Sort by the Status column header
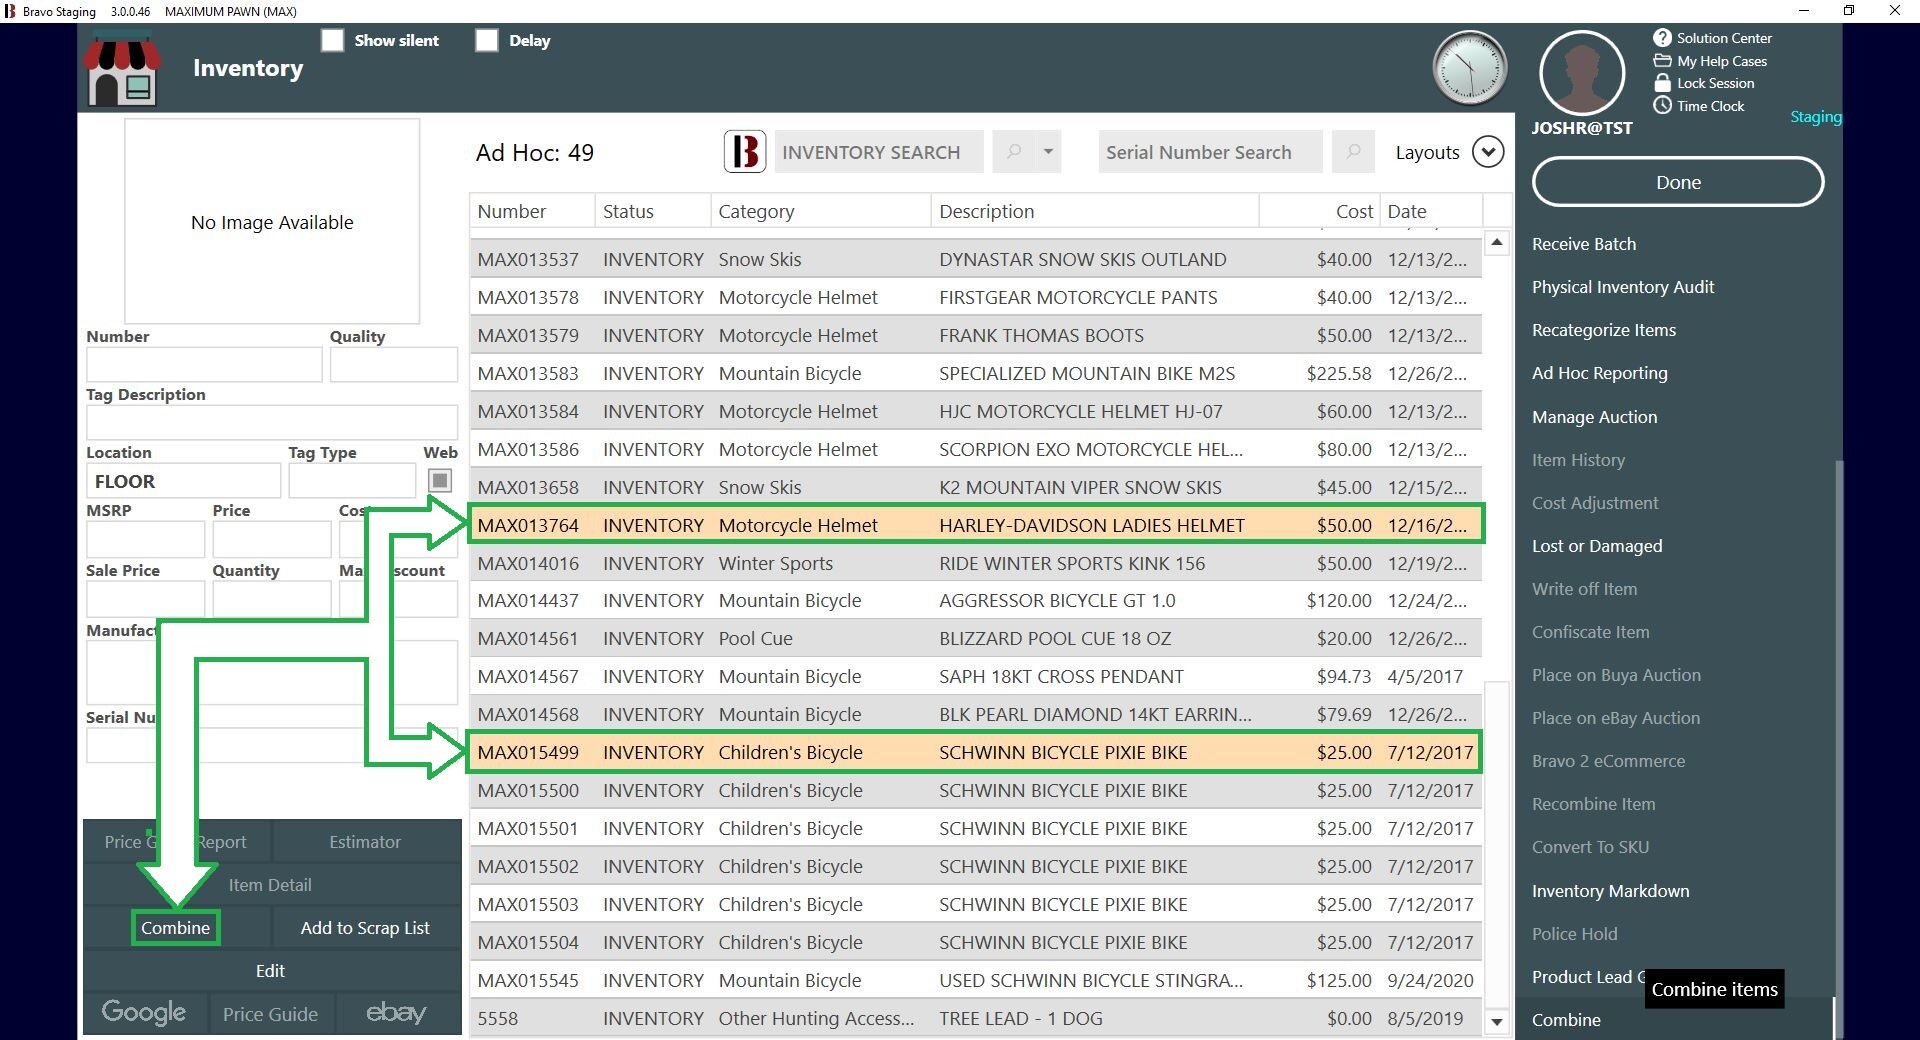The width and height of the screenshot is (1920, 1040). (653, 211)
